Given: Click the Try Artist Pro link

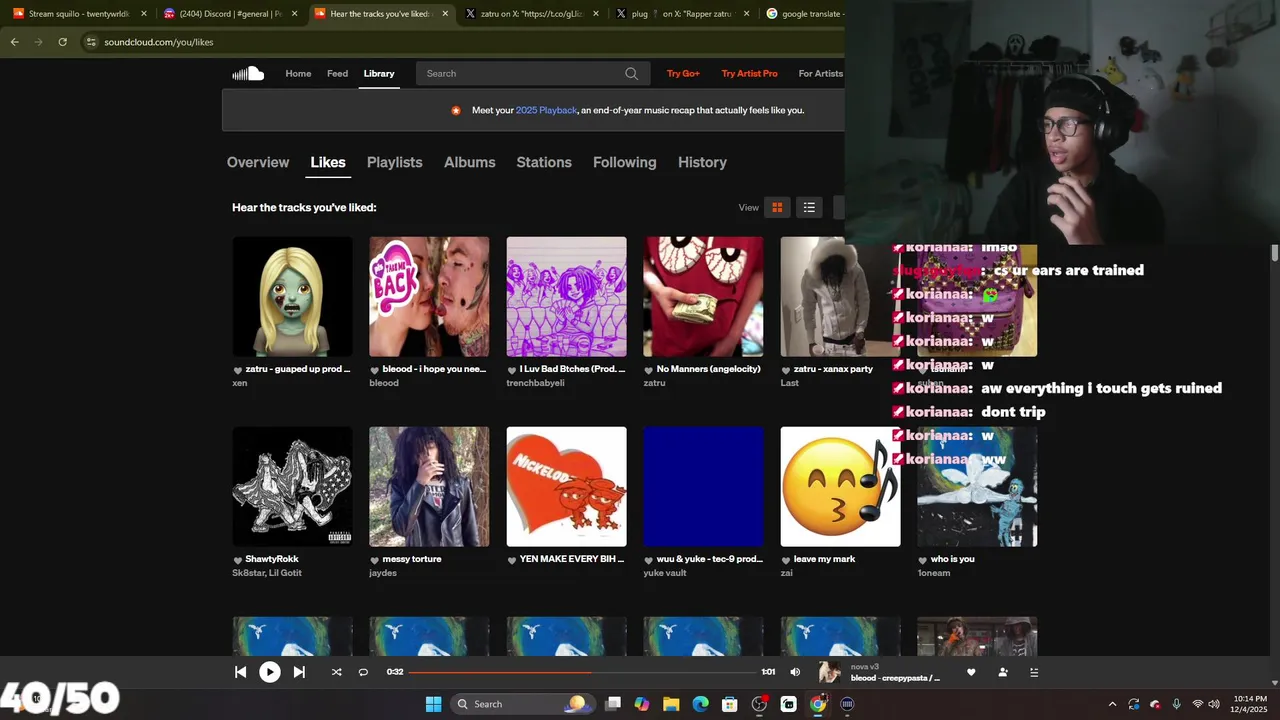Looking at the screenshot, I should point(749,73).
